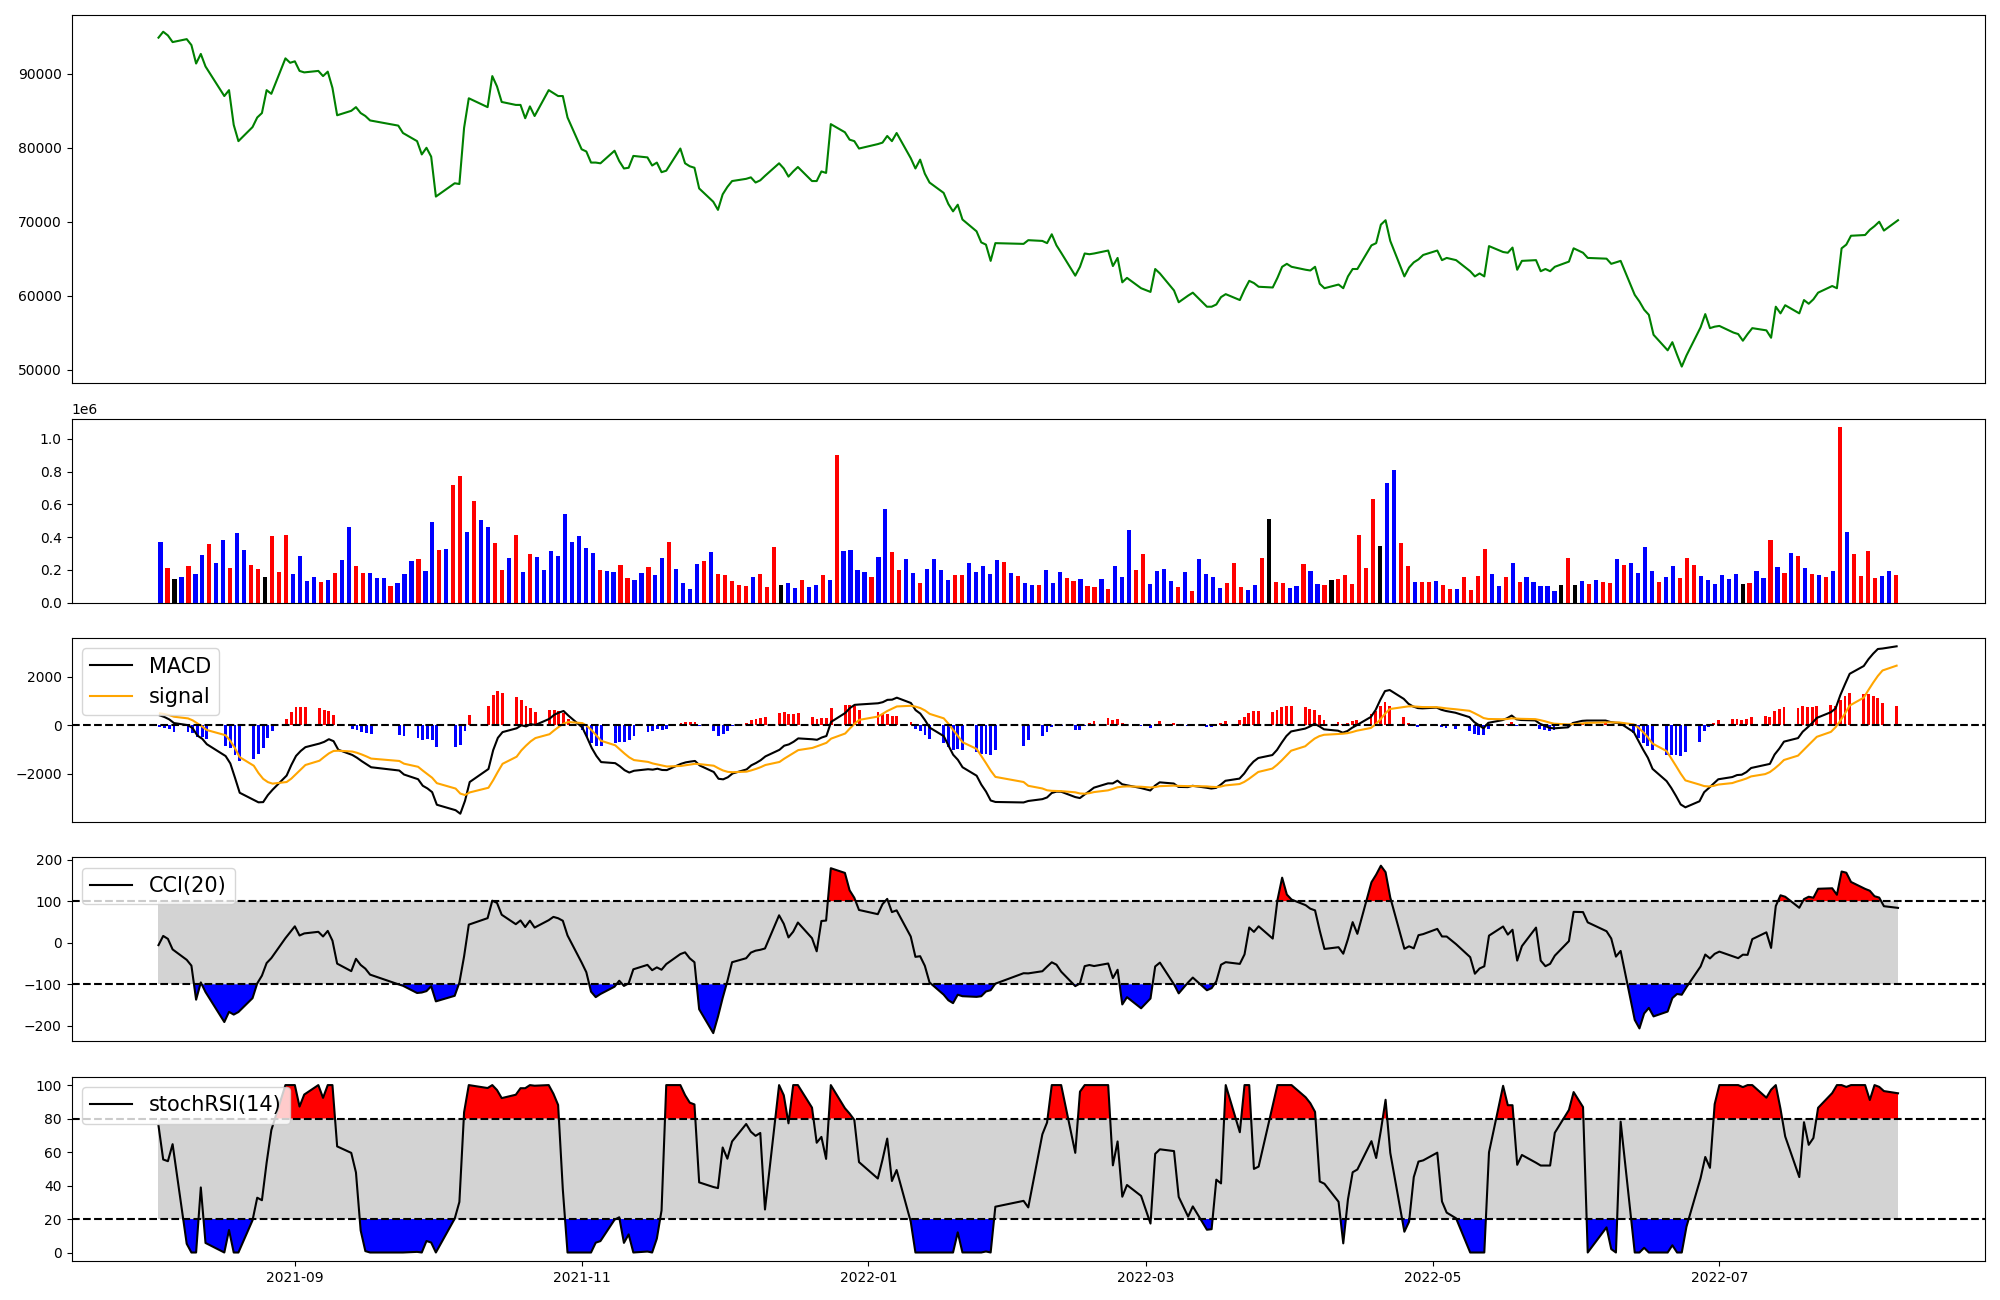2000x1300 pixels.
Task: Click the 2021-11 date tick label
Action: click(581, 1277)
